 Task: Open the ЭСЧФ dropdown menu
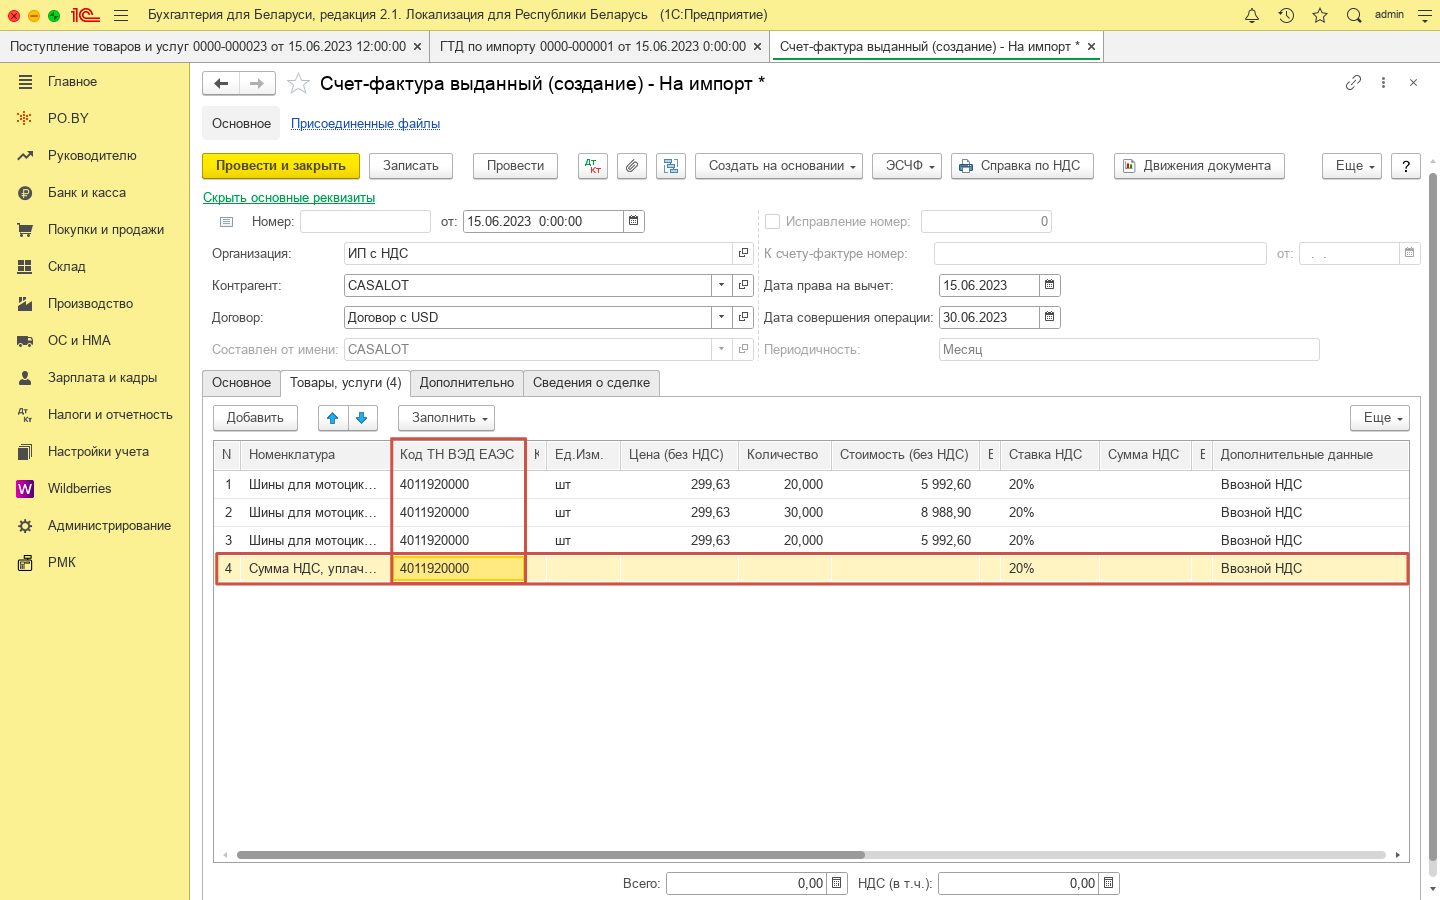[907, 166]
